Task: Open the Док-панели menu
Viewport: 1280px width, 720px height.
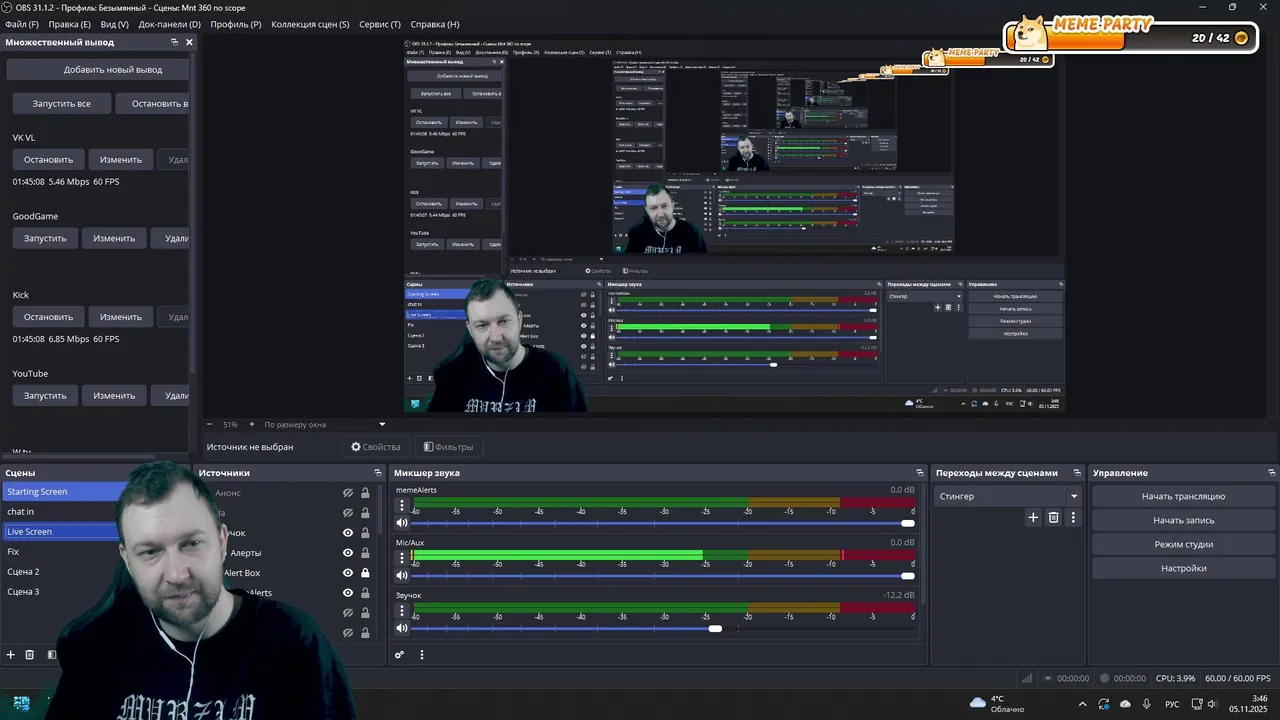Action: pos(169,24)
